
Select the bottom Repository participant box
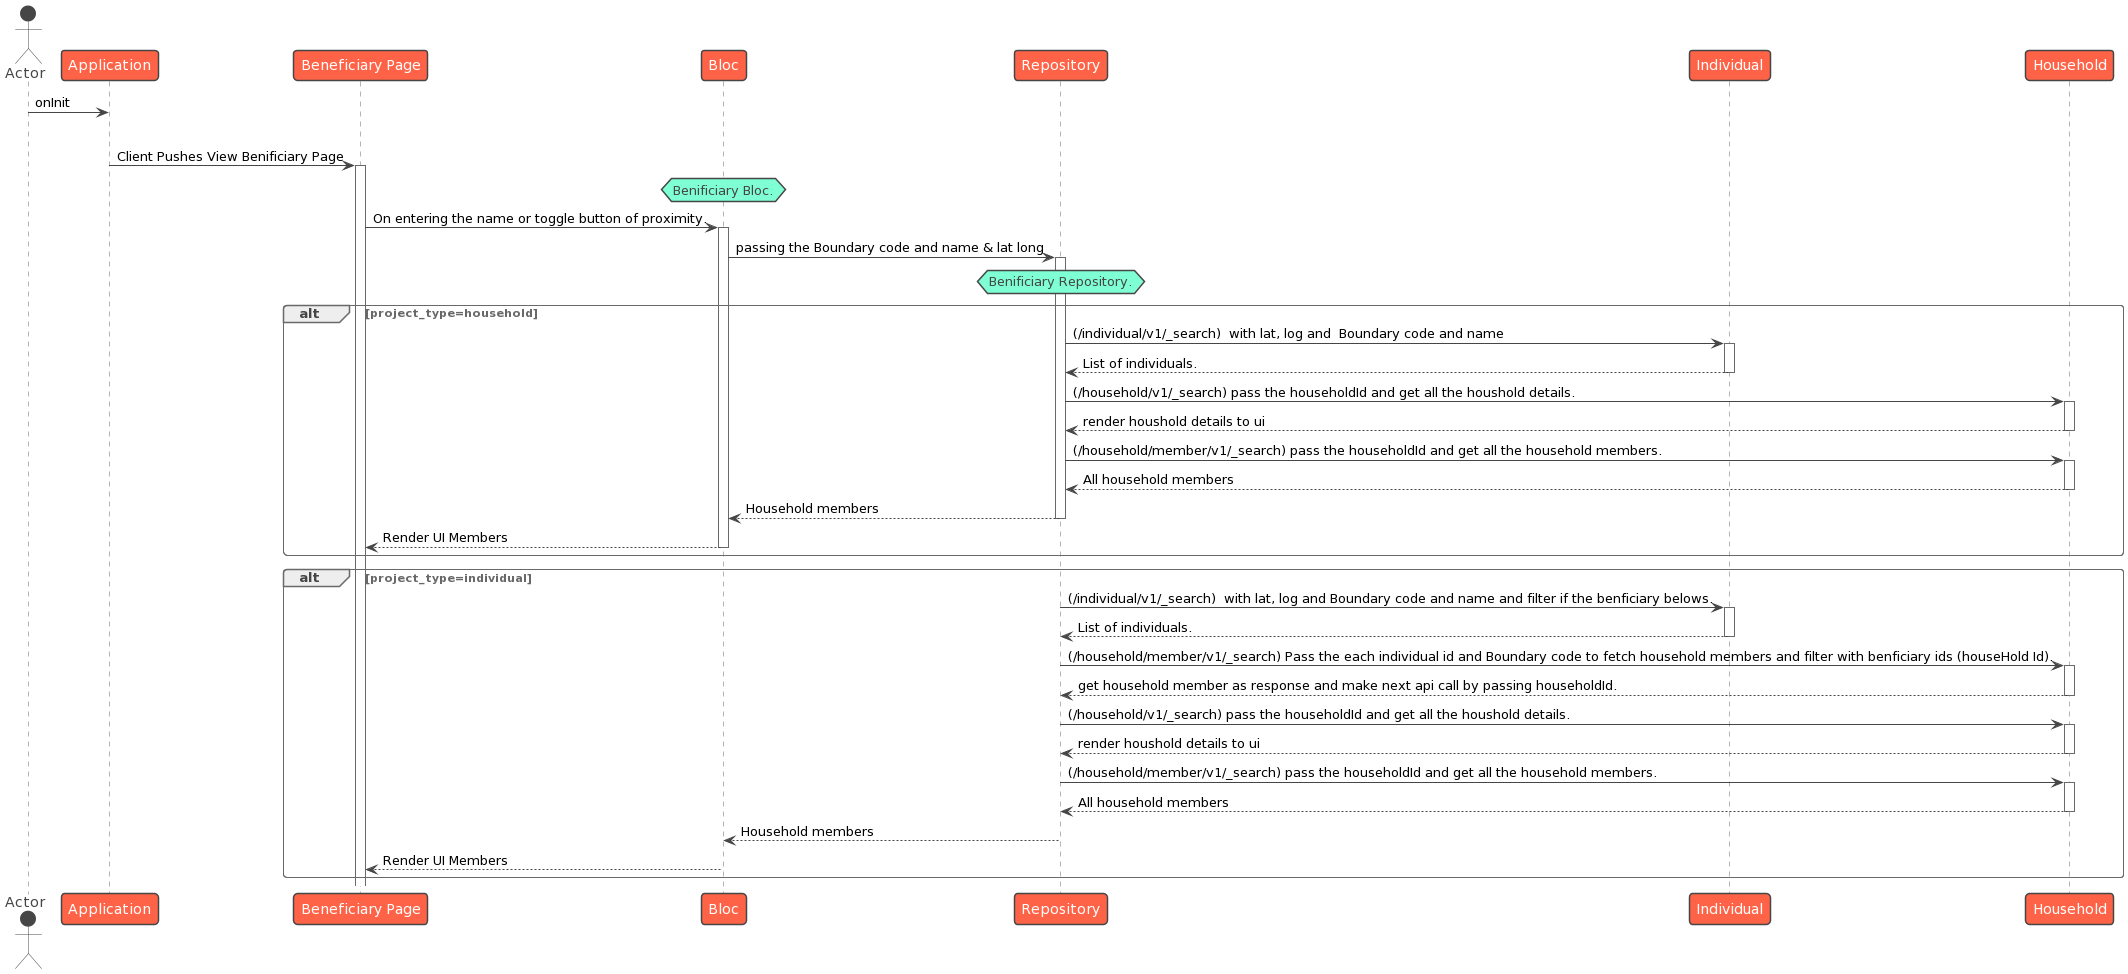pyautogui.click(x=1060, y=909)
